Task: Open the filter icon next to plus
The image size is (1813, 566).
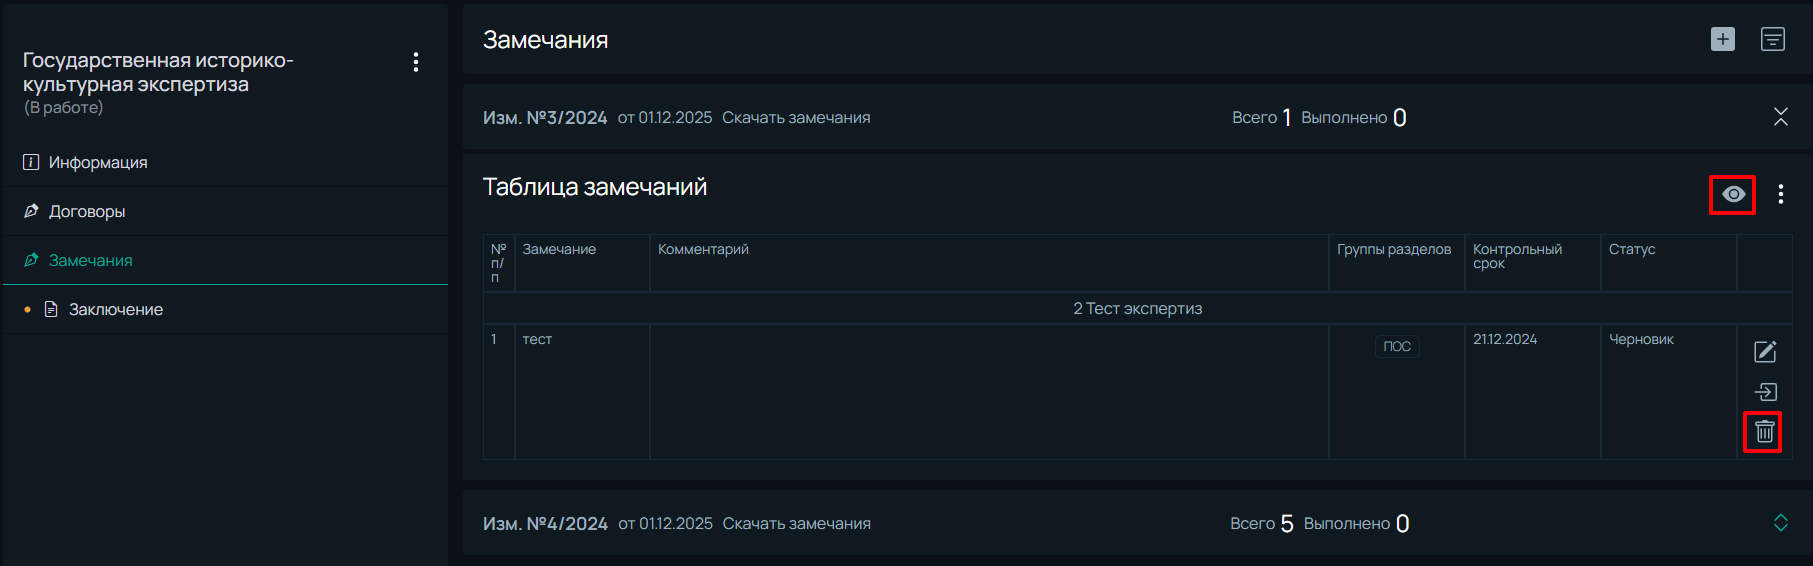Action: point(1773,39)
